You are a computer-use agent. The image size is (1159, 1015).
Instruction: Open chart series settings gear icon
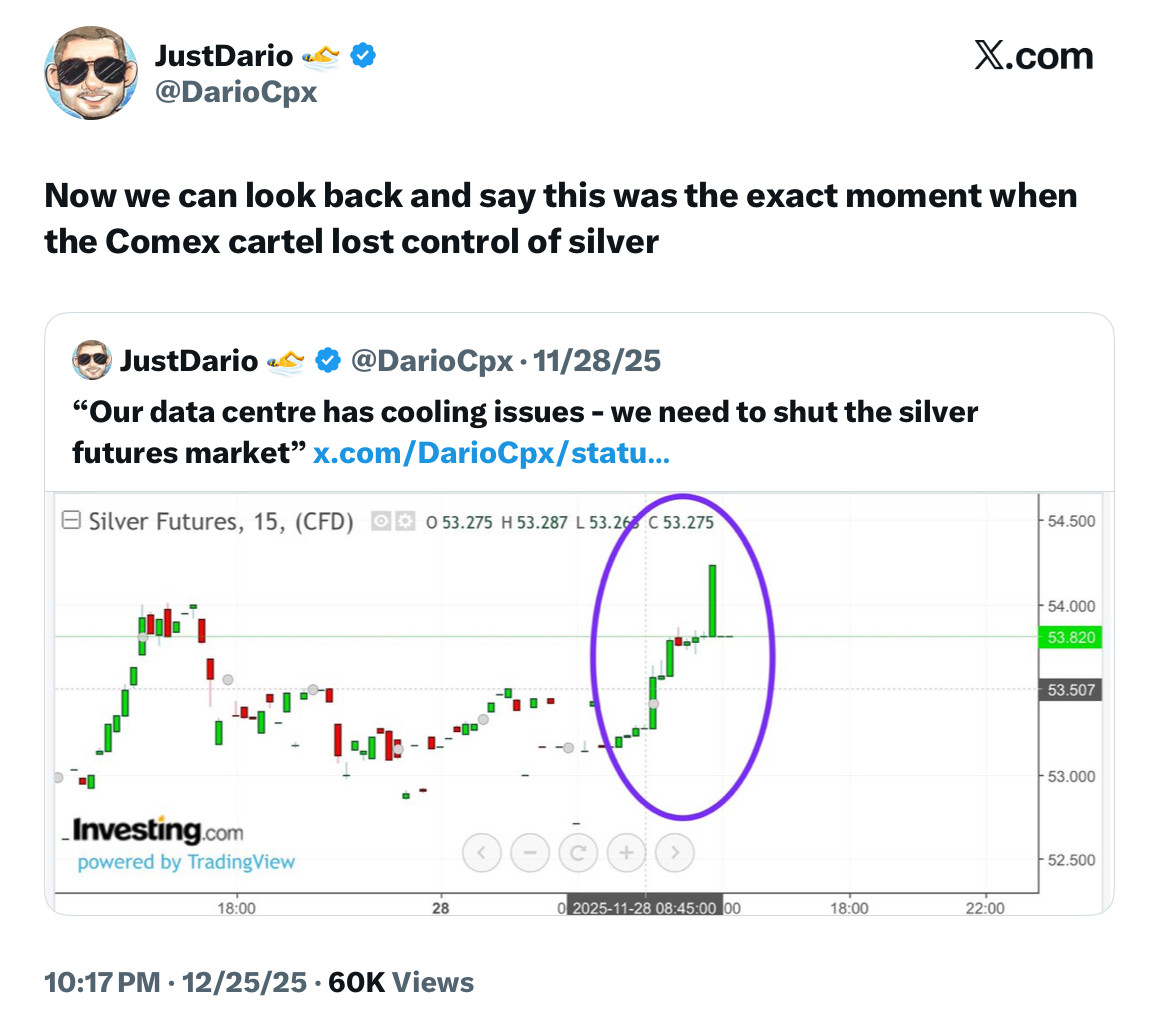pos(405,521)
